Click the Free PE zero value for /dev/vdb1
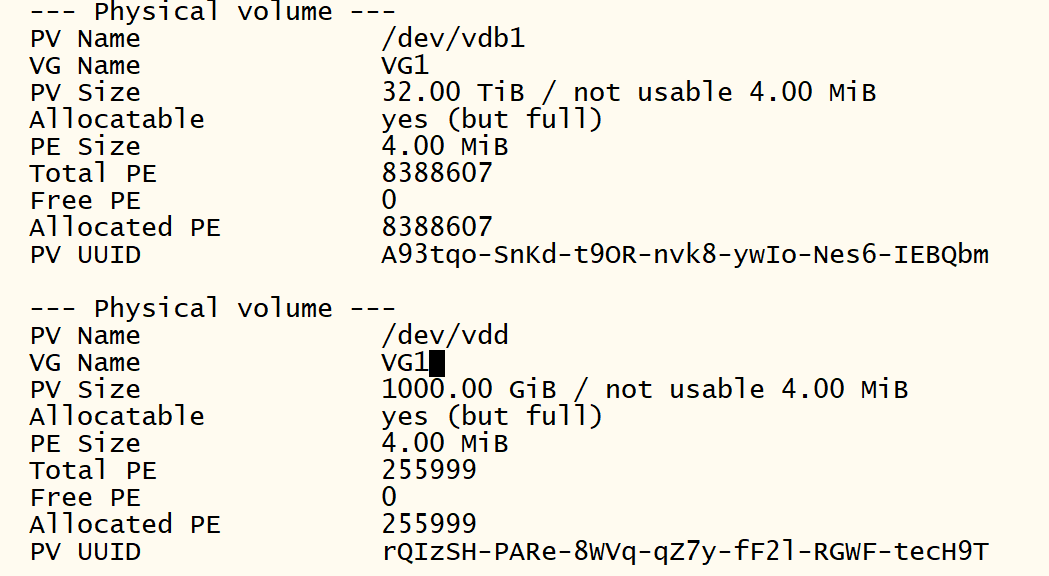Screen dimensions: 1049x576 coord(389,201)
